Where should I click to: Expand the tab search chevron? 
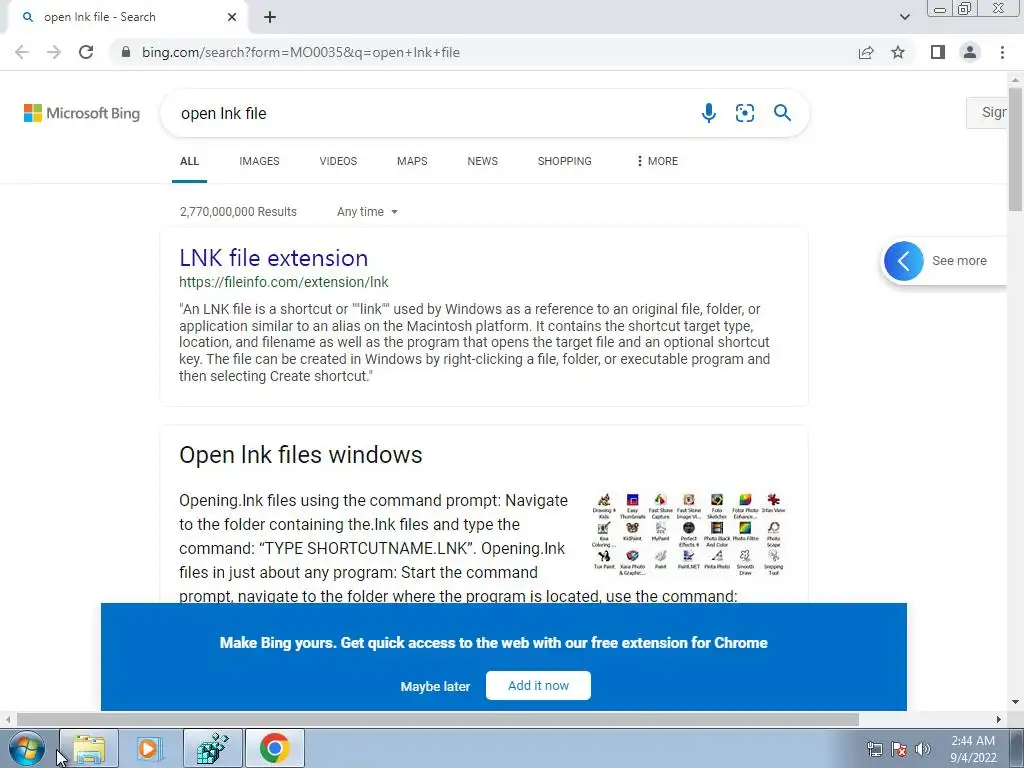click(x=904, y=18)
